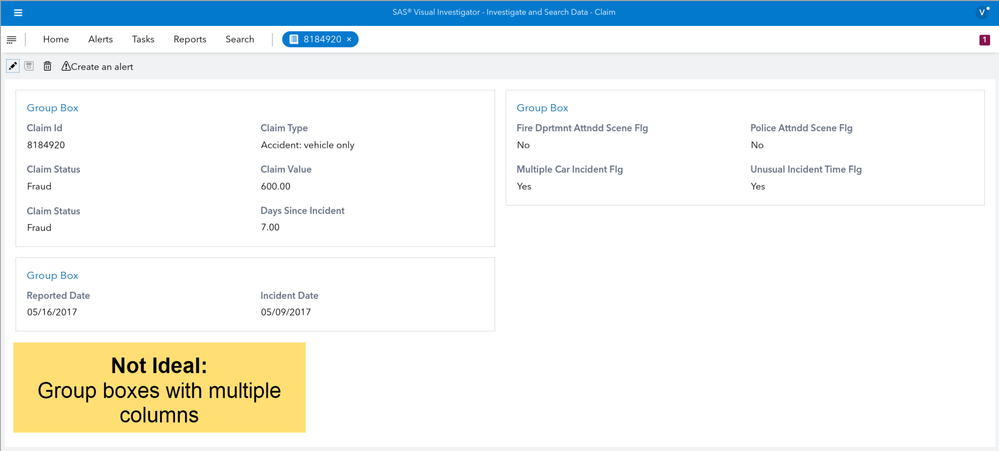Click the trash delete icon
Viewport: 999px width, 451px height.
tap(47, 67)
